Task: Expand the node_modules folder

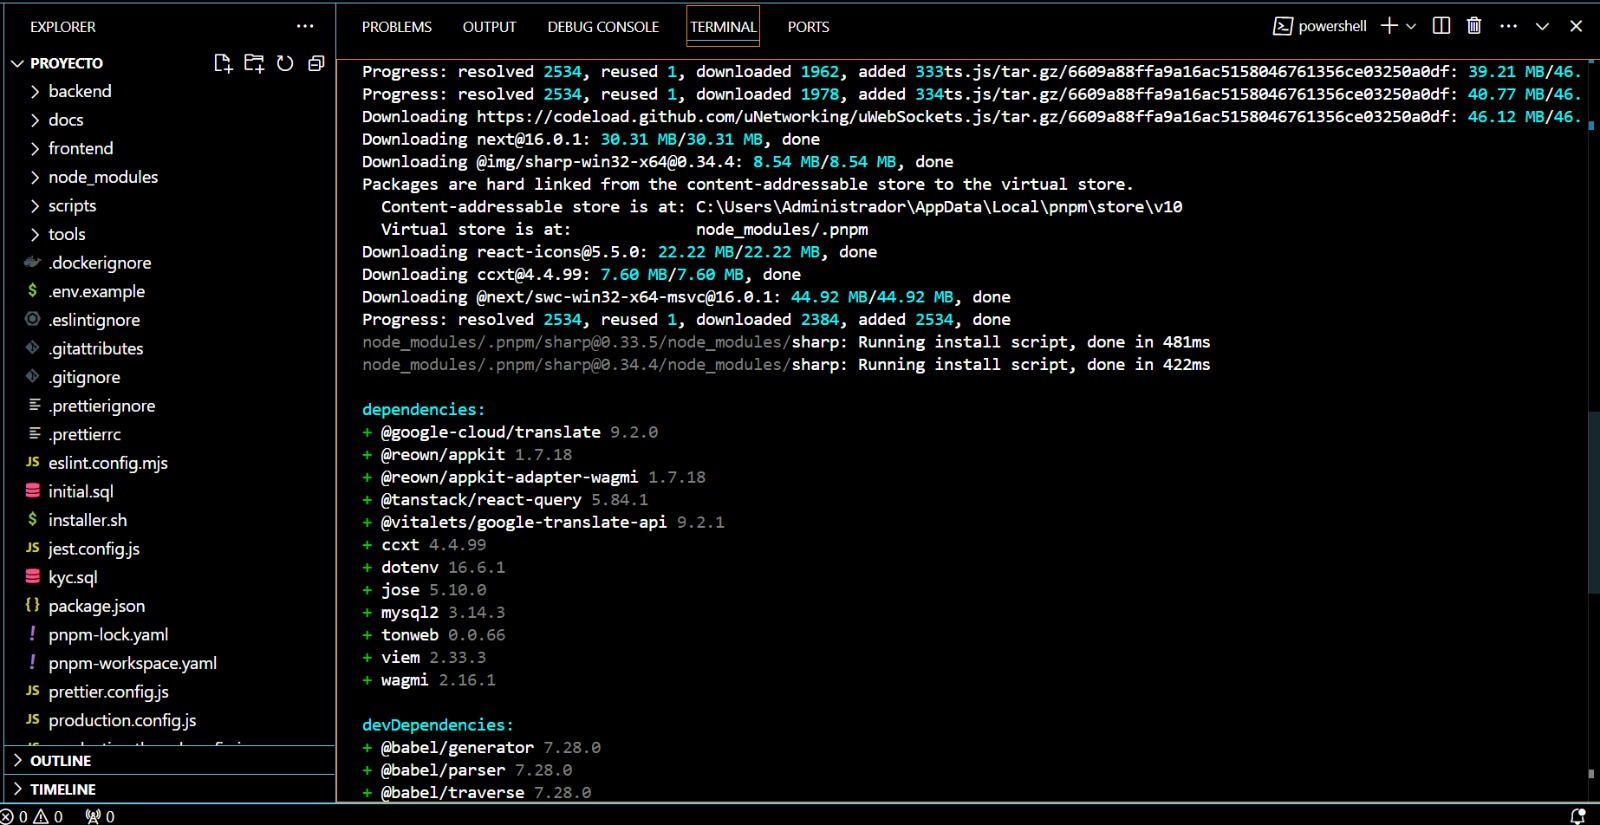Action: click(x=103, y=177)
